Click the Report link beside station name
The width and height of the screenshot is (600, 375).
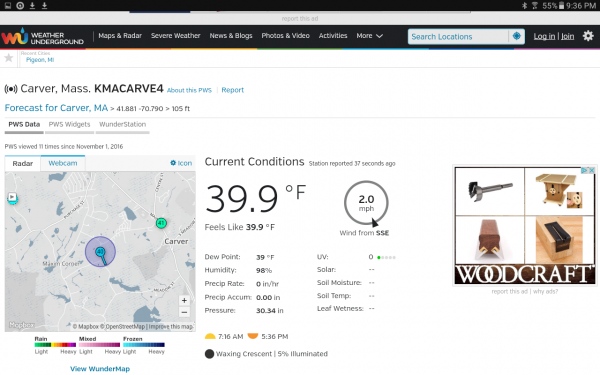click(x=232, y=90)
